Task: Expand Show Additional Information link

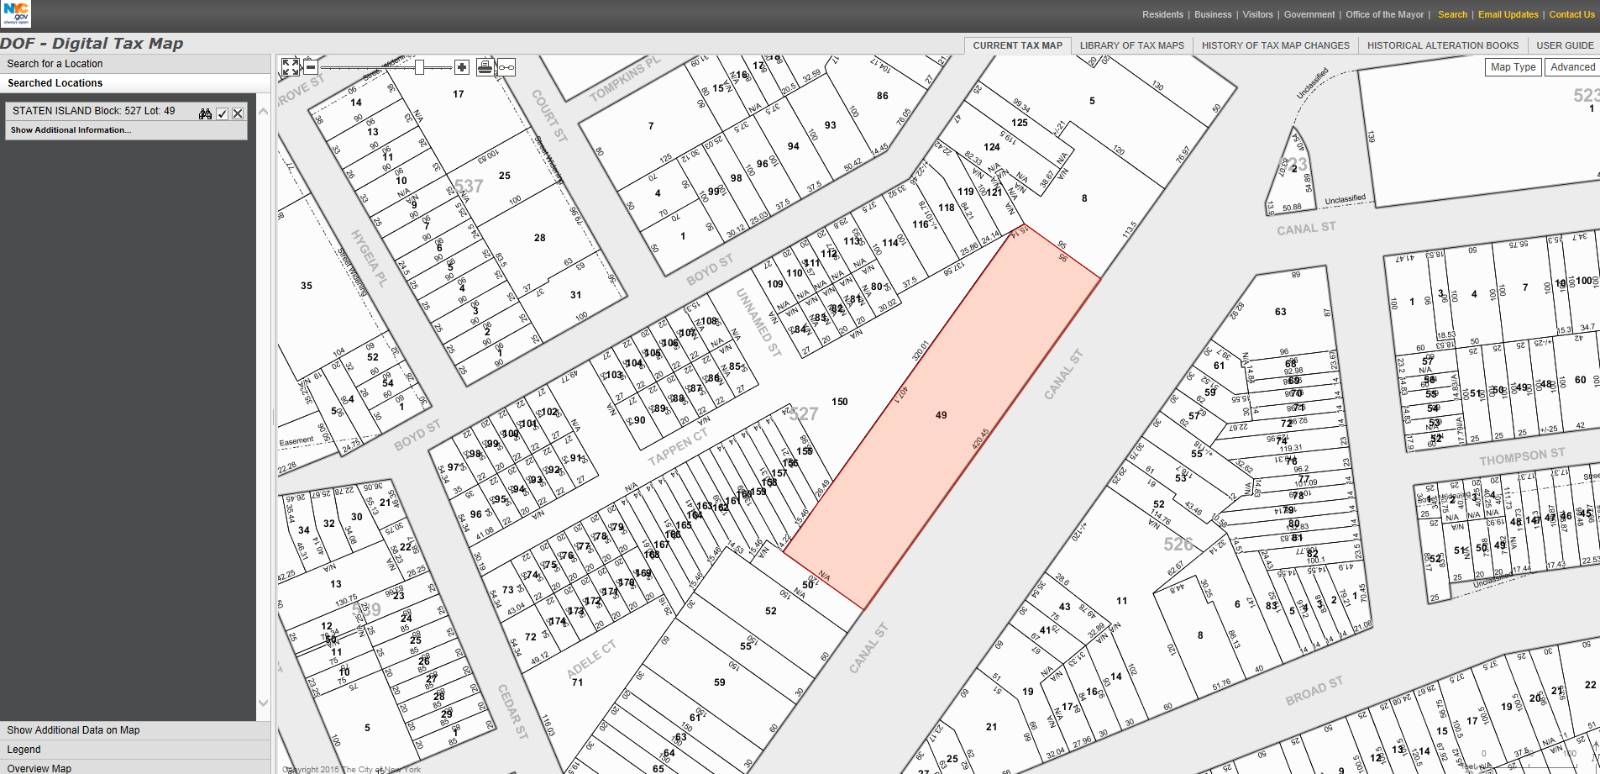Action: [x=70, y=130]
